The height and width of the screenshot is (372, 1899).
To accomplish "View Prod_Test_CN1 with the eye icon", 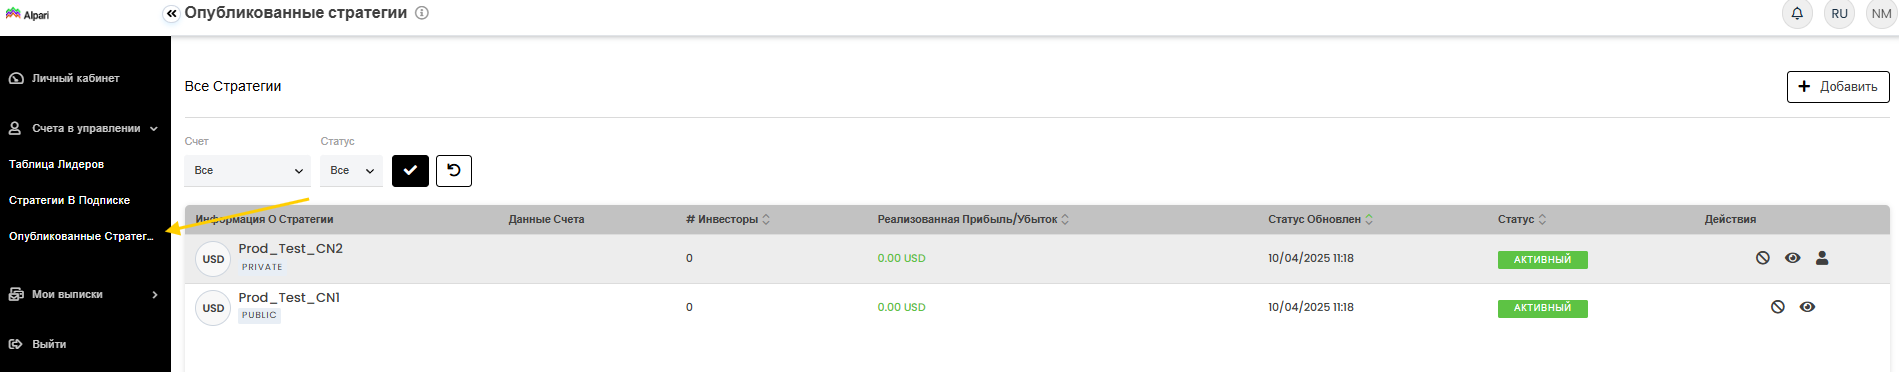I will [x=1807, y=307].
